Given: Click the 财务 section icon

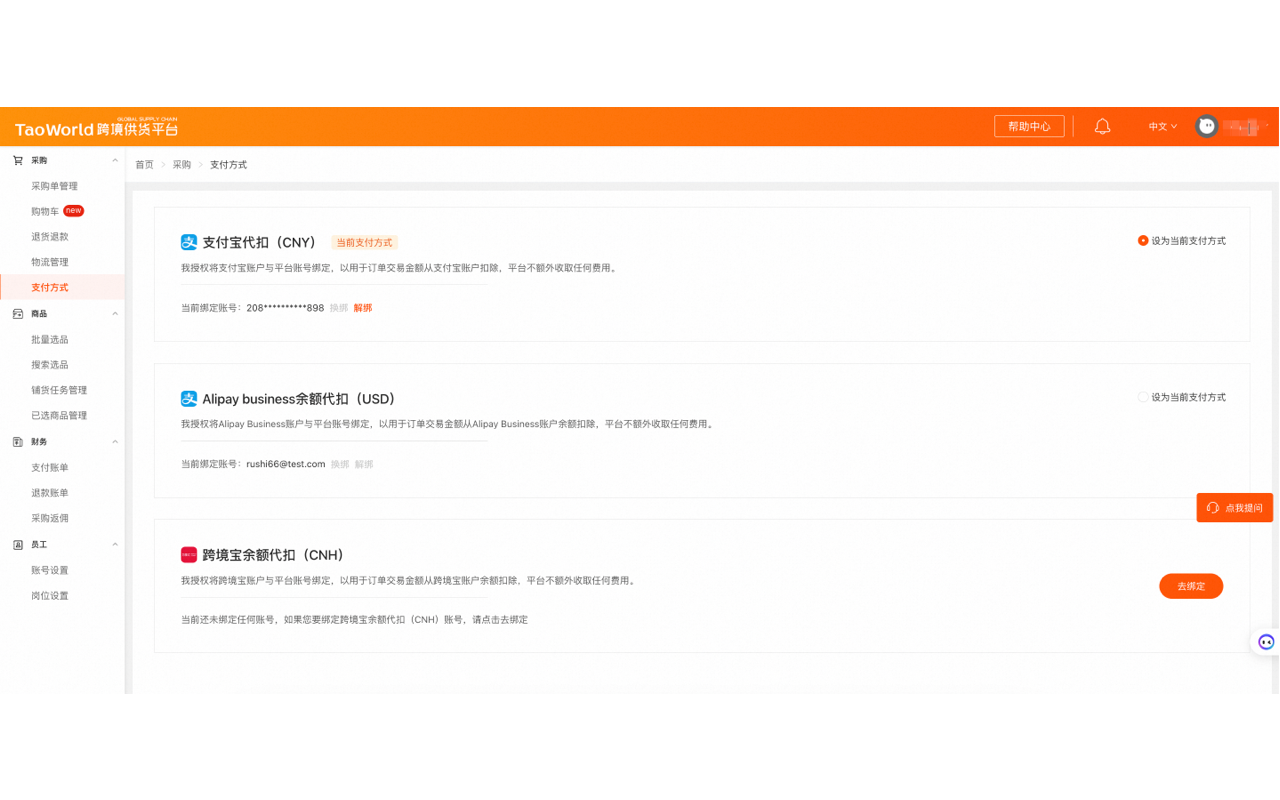Looking at the screenshot, I should (18, 442).
